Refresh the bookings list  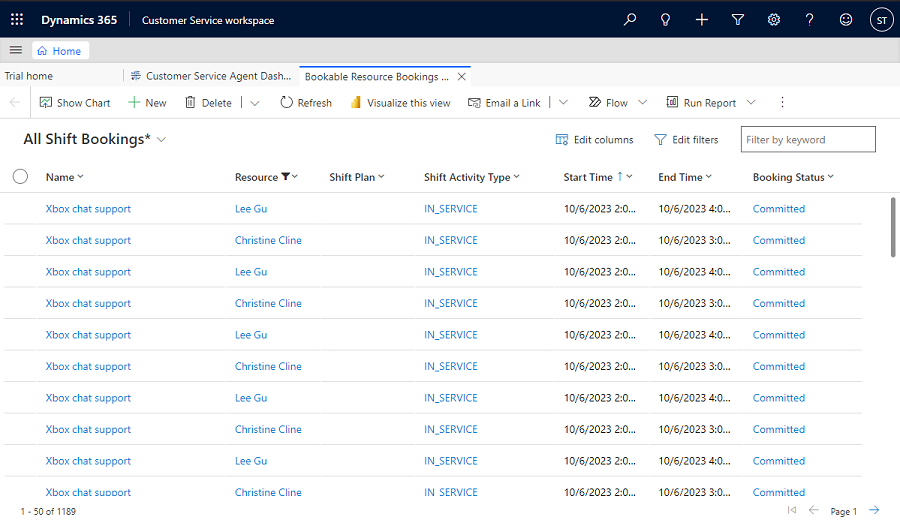pyautogui.click(x=306, y=103)
